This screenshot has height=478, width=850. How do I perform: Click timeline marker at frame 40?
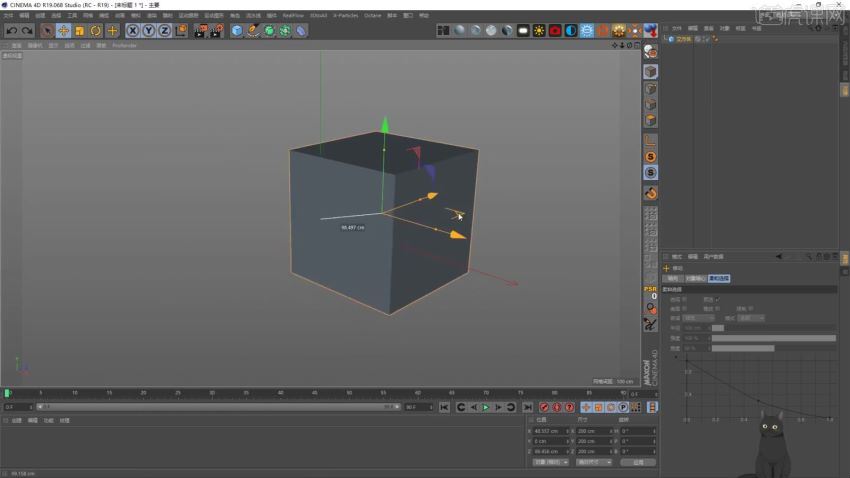pyautogui.click(x=280, y=393)
